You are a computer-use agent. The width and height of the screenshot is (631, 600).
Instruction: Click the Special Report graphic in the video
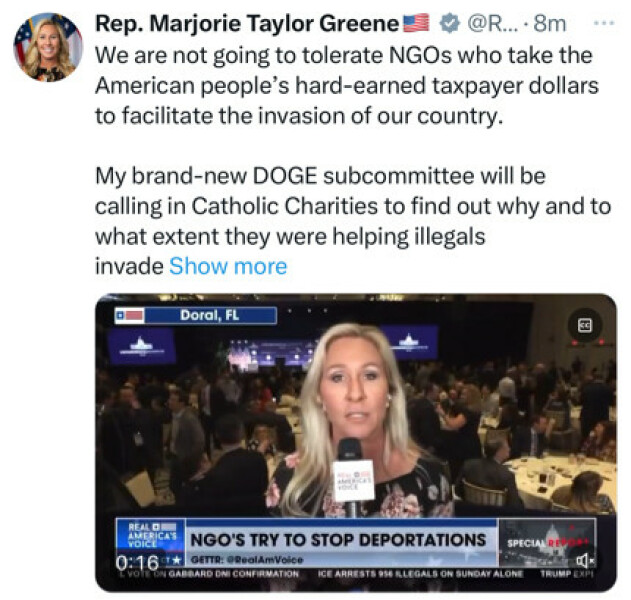click(547, 542)
